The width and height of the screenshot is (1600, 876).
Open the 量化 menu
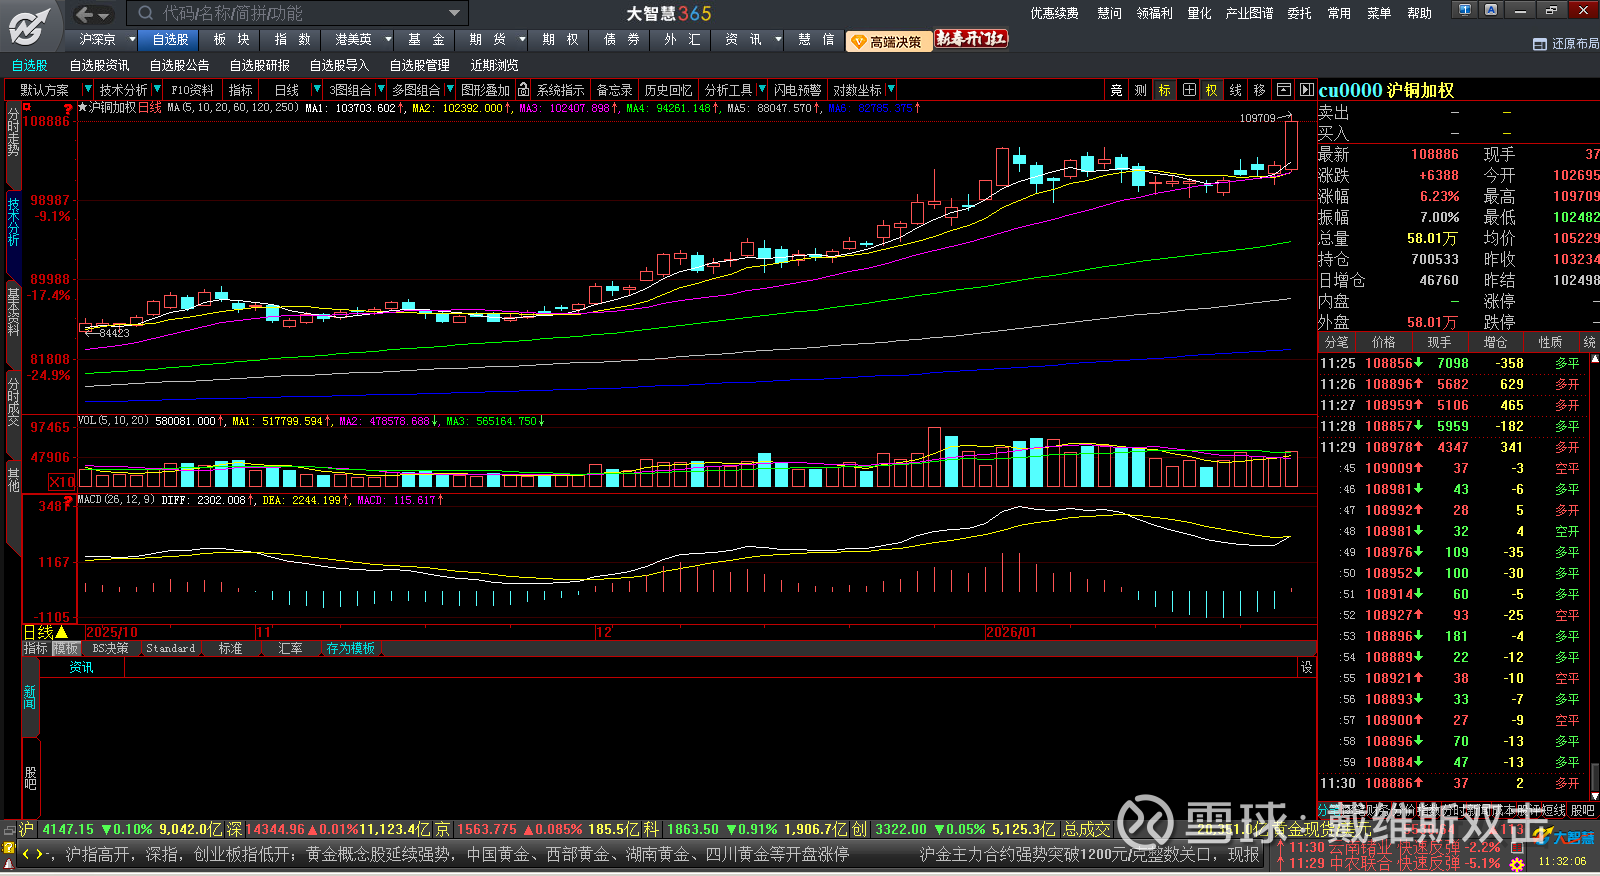(x=1199, y=13)
